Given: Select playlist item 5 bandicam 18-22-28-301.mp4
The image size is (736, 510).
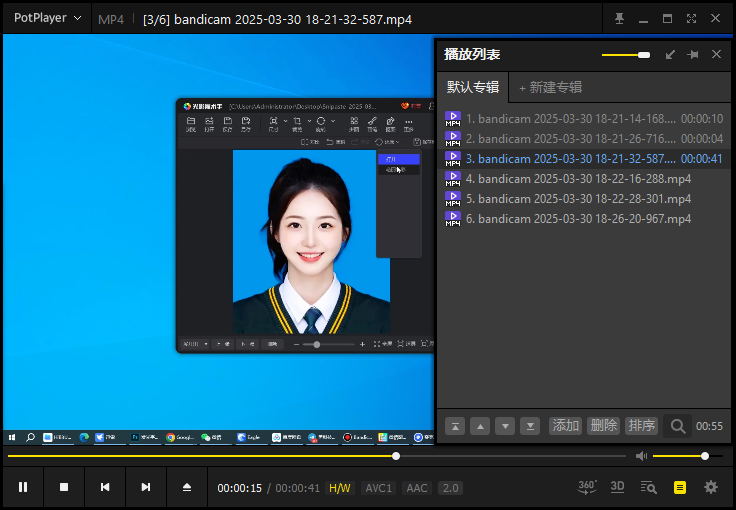Looking at the screenshot, I should tap(584, 199).
